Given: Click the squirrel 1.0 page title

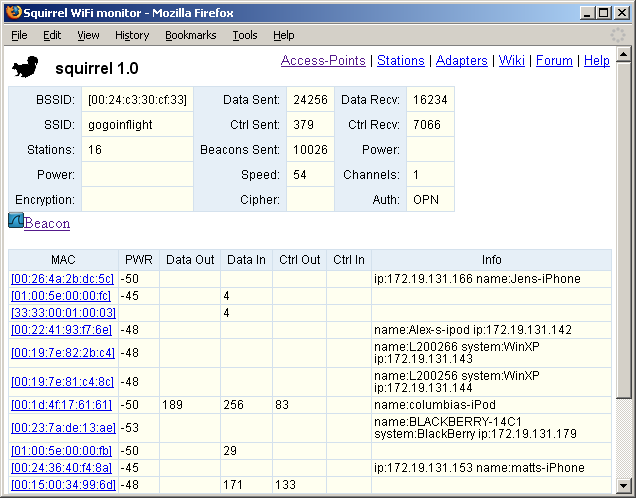Looking at the screenshot, I should pyautogui.click(x=97, y=69).
